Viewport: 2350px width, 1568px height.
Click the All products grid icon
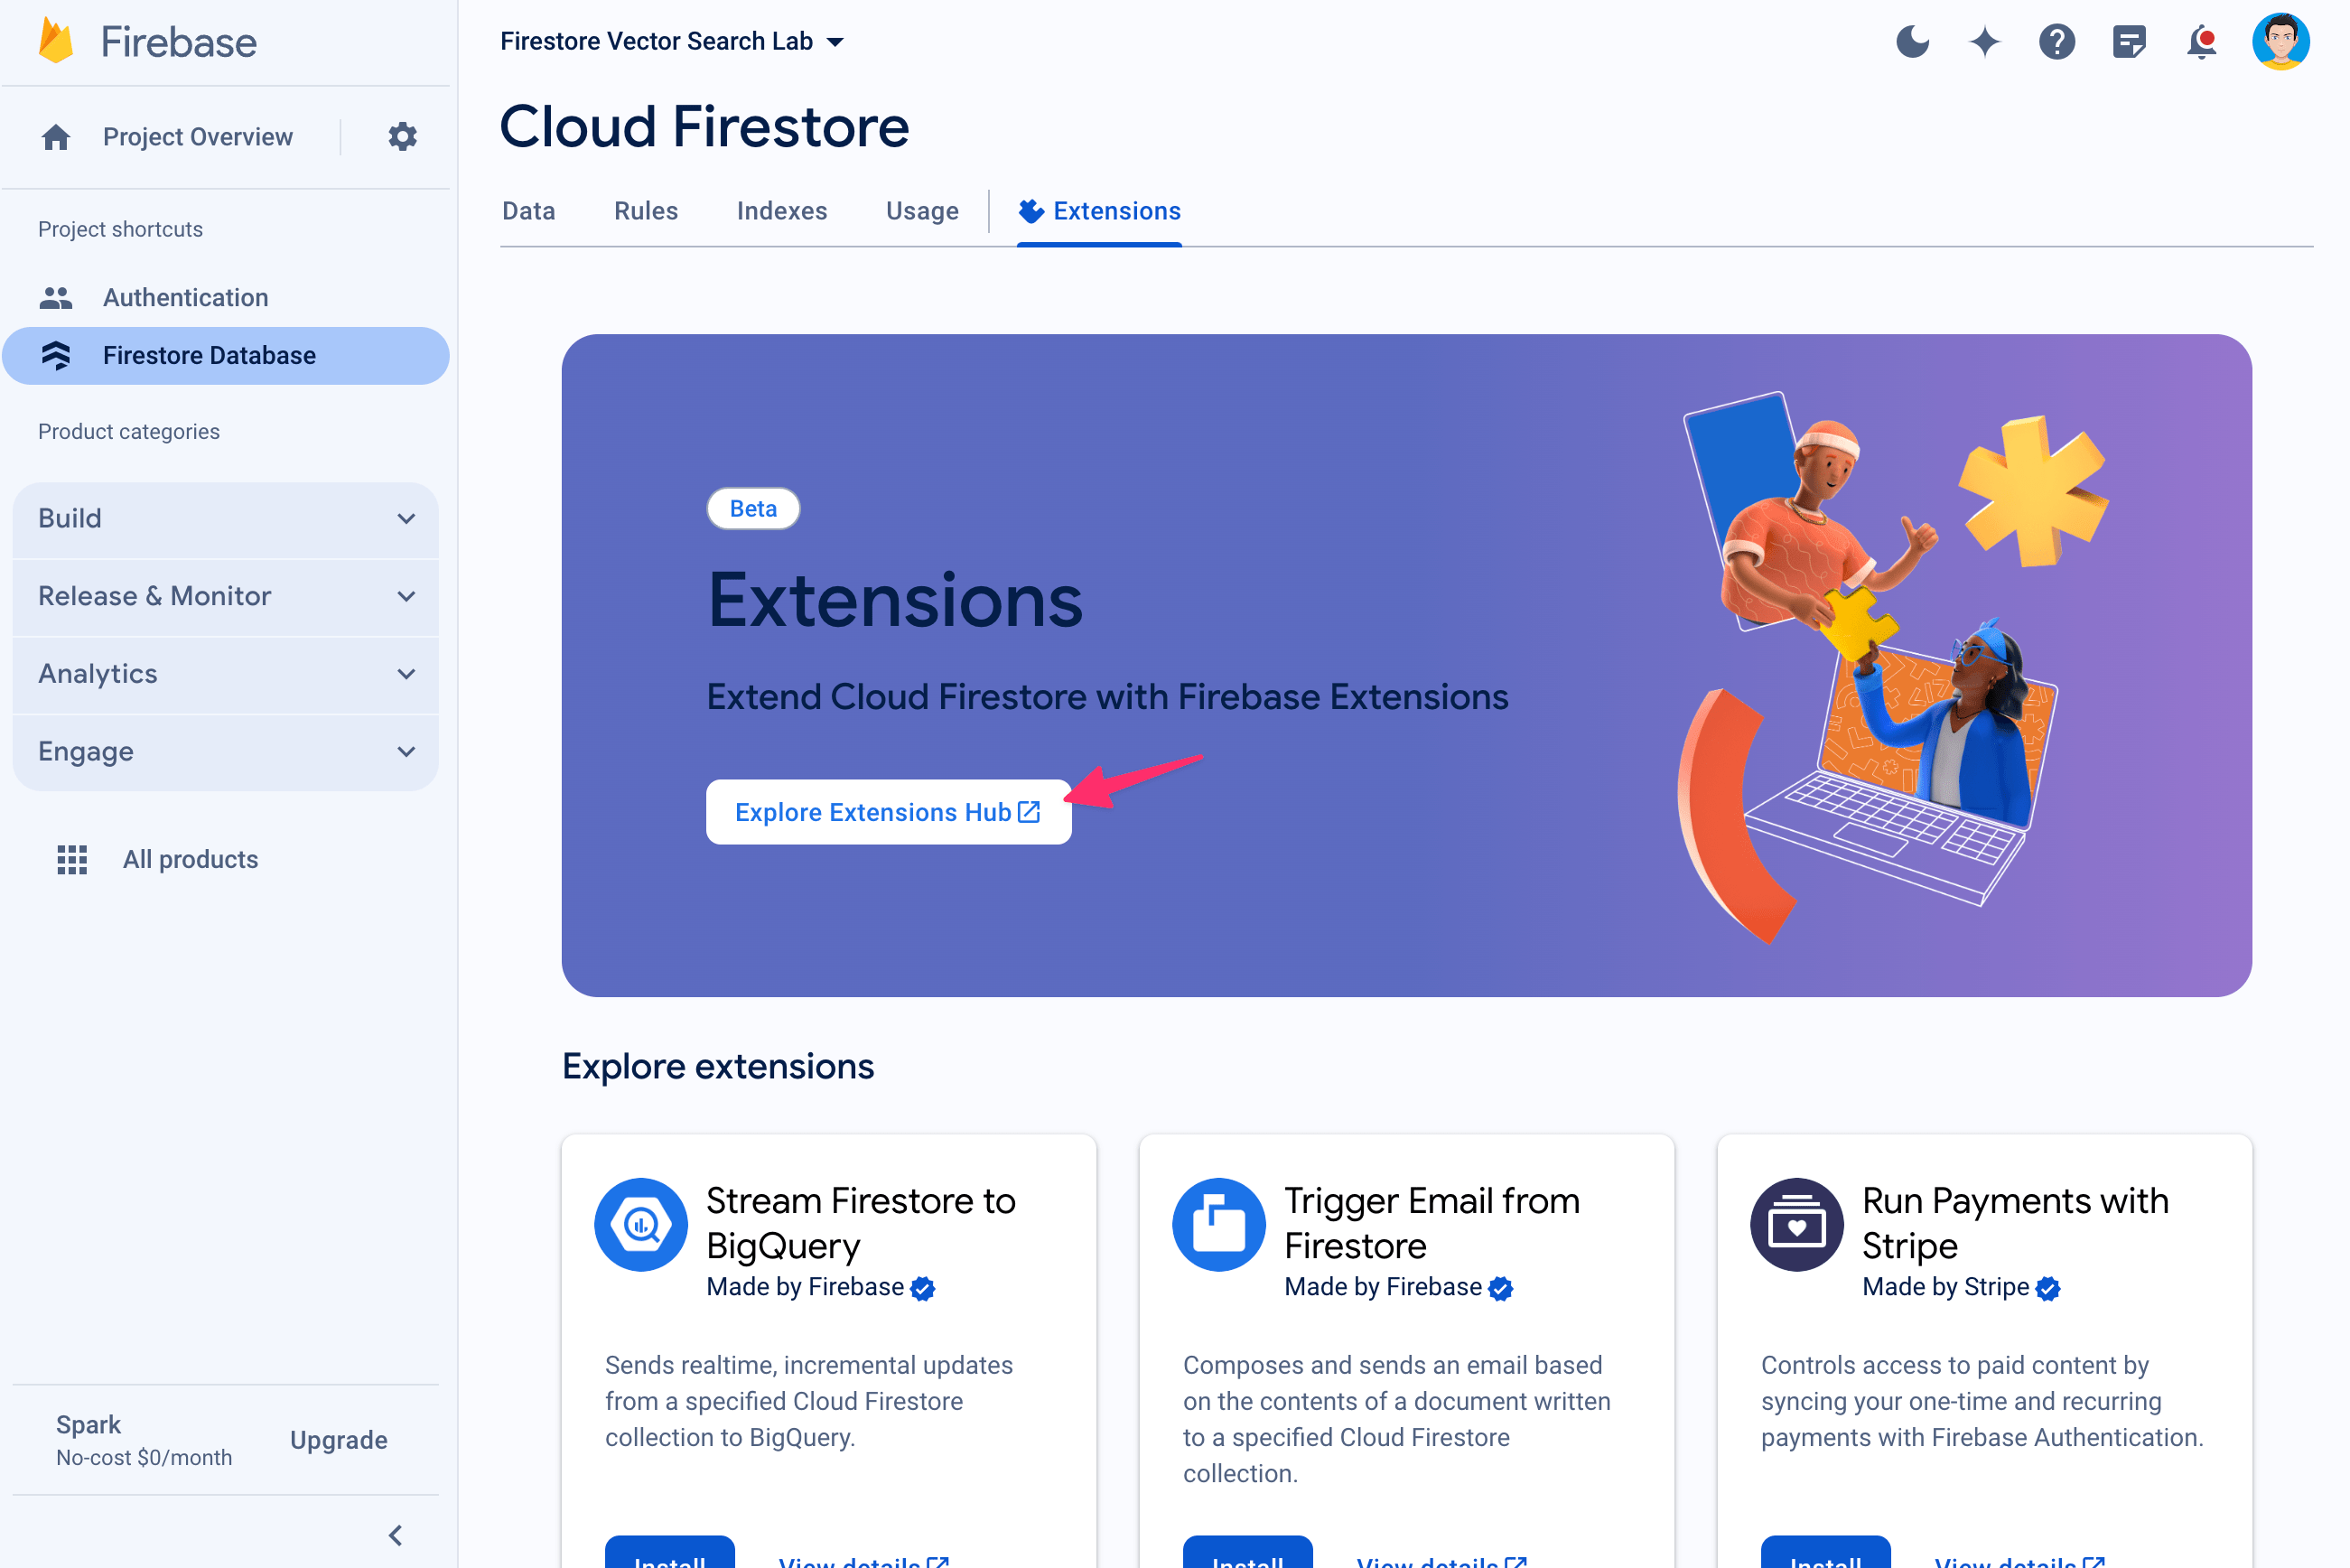(x=69, y=857)
